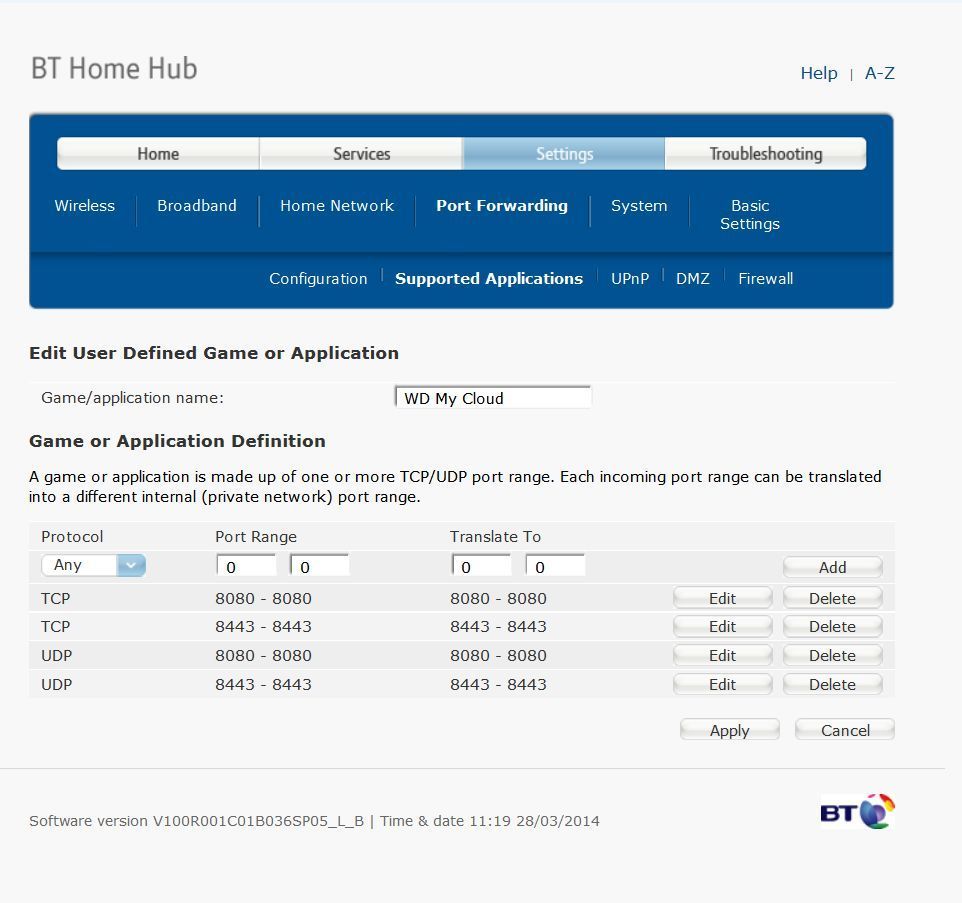Click the Software version text in footer
This screenshot has width=962, height=903.
coord(196,821)
